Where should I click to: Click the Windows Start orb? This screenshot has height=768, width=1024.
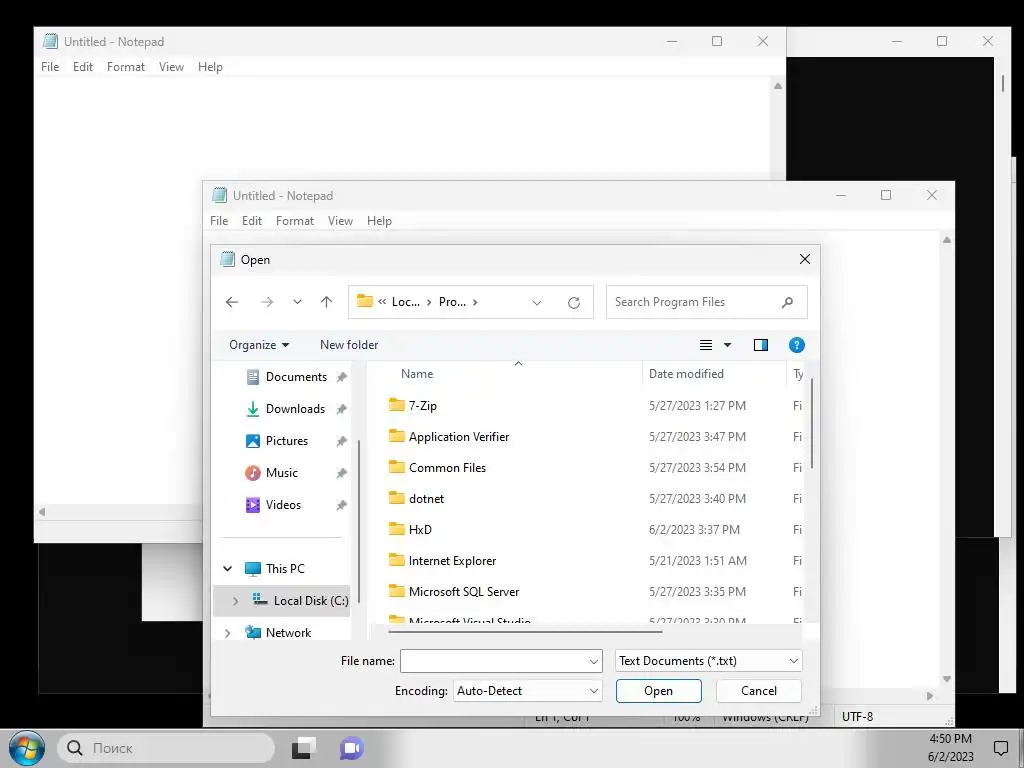point(26,748)
